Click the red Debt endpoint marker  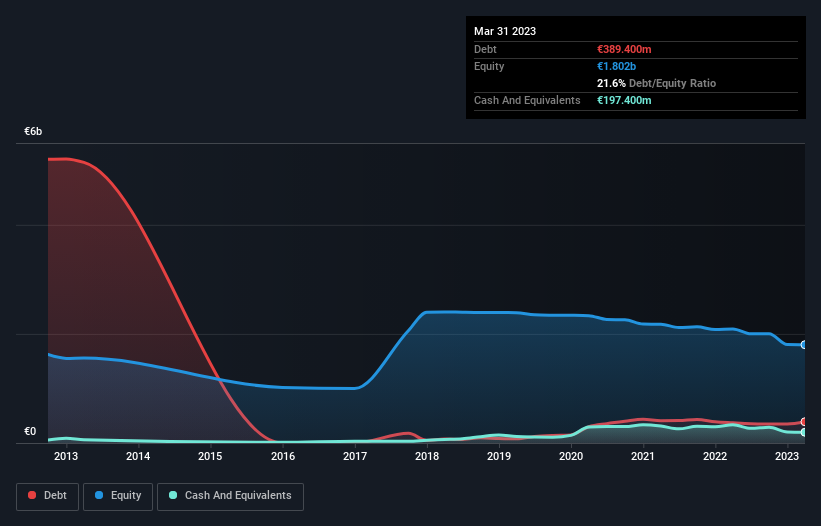pos(804,421)
